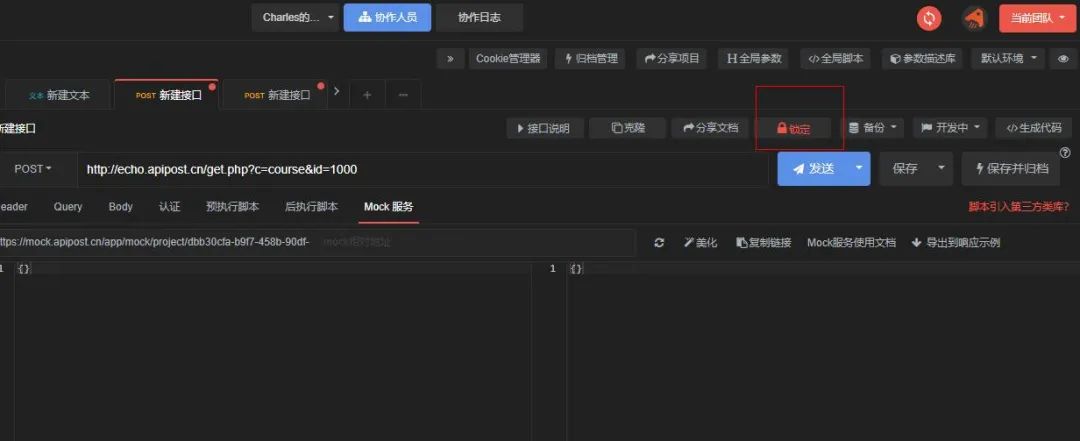
Task: Click the request URL input field
Action: 422,169
